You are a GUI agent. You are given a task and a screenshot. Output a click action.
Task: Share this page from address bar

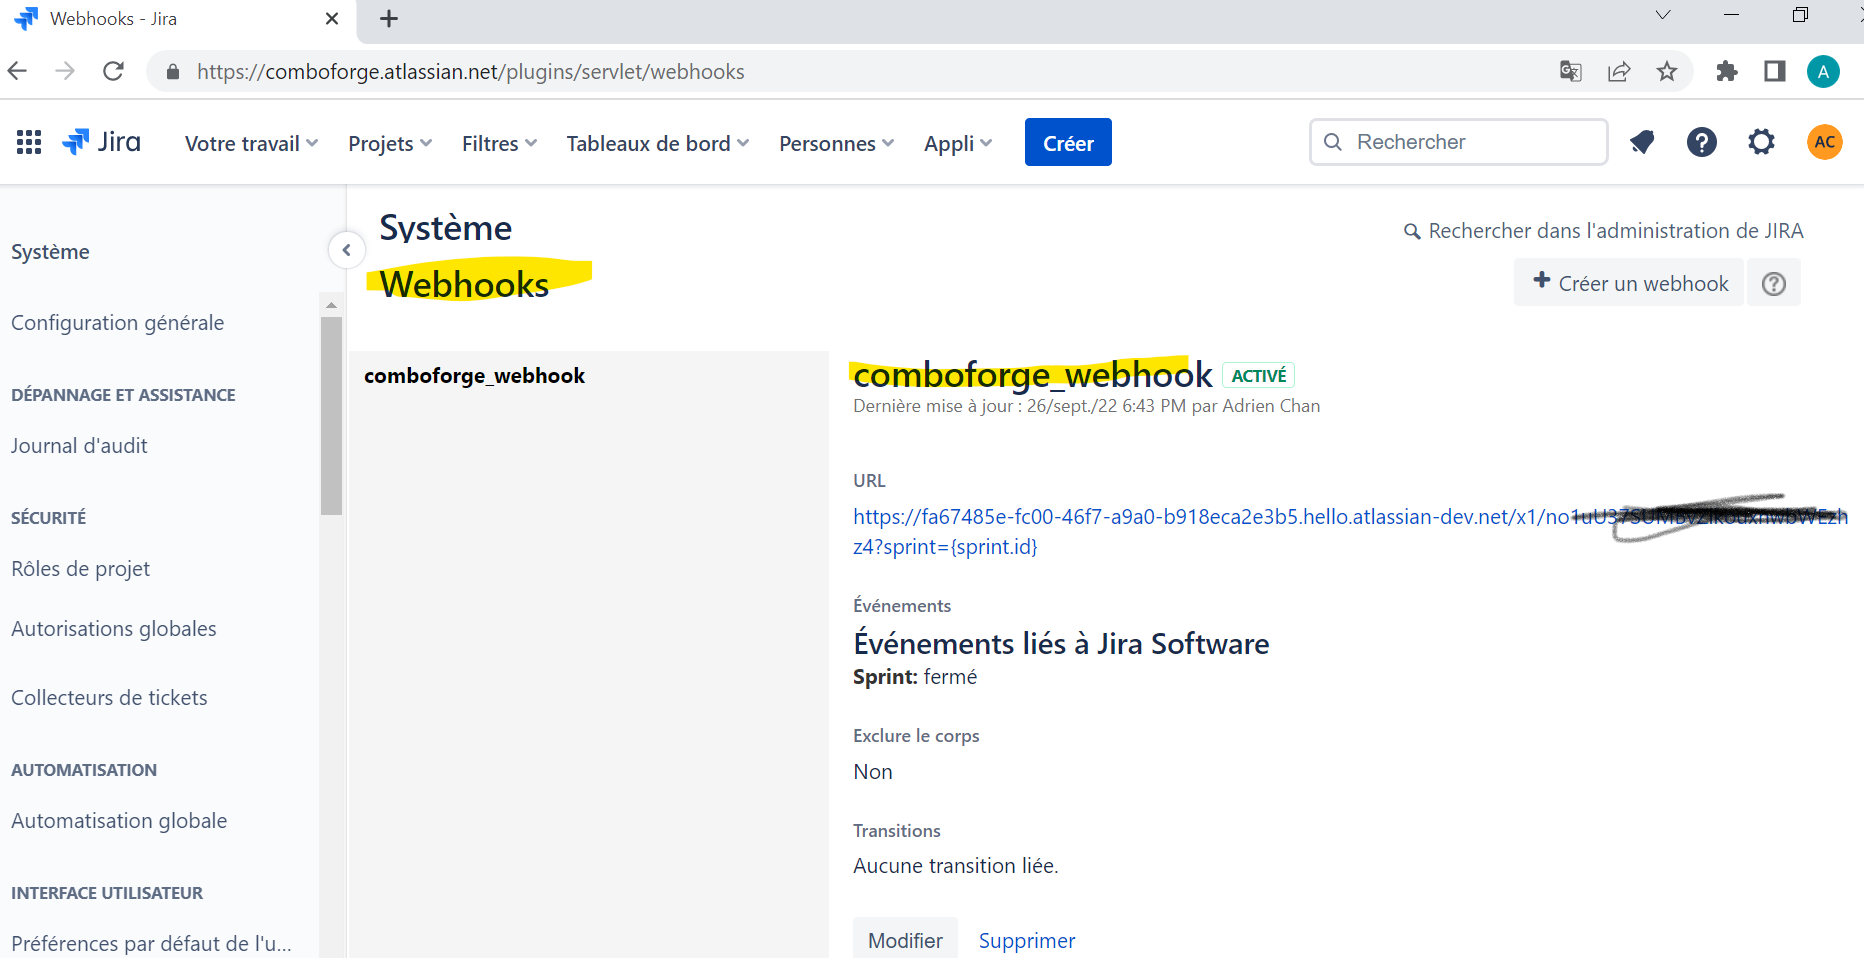click(1619, 71)
